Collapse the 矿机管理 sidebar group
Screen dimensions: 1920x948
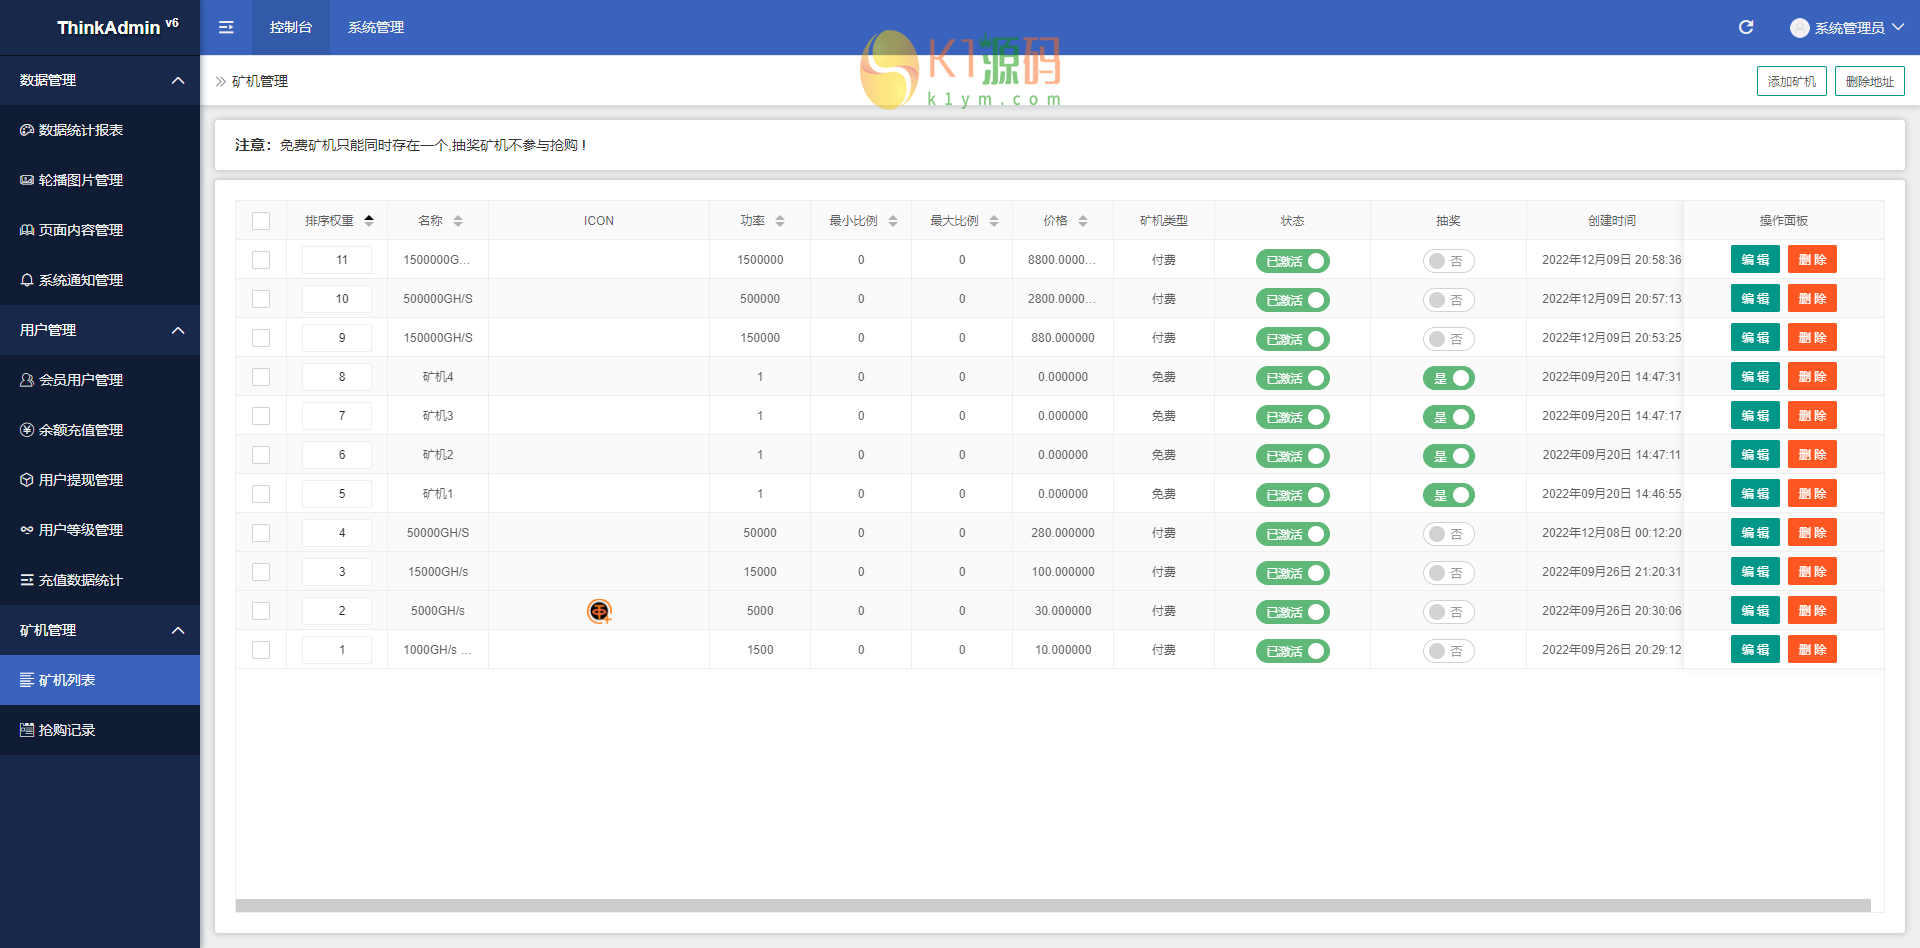(x=100, y=630)
